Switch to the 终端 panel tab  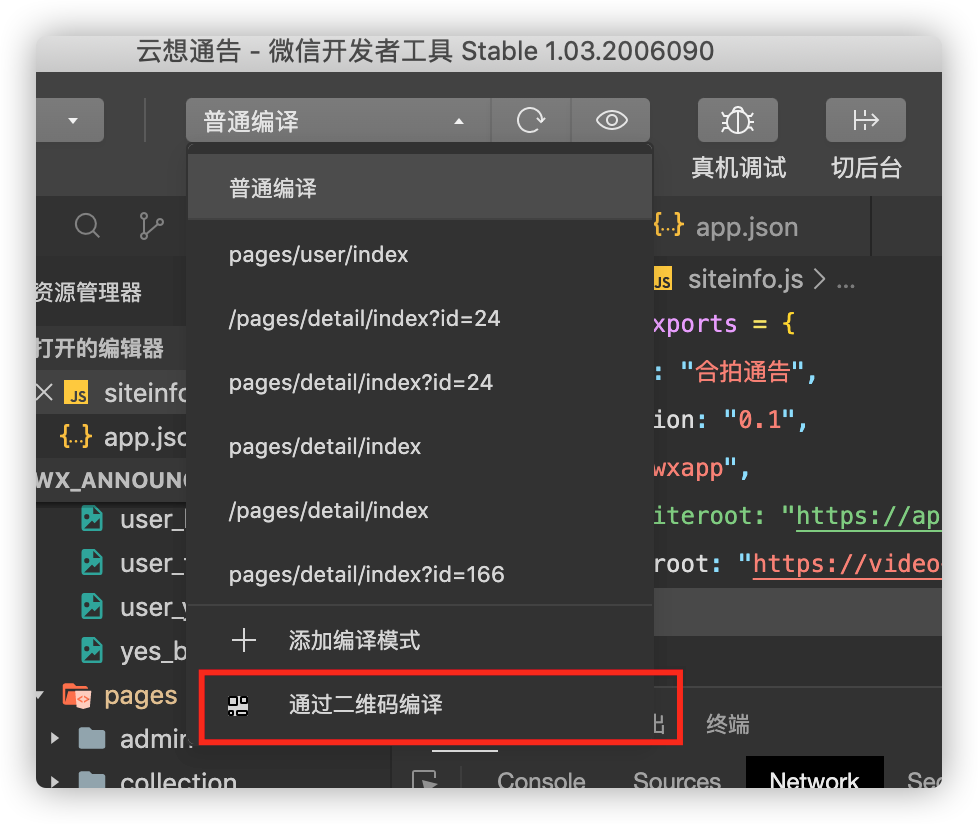tap(728, 724)
